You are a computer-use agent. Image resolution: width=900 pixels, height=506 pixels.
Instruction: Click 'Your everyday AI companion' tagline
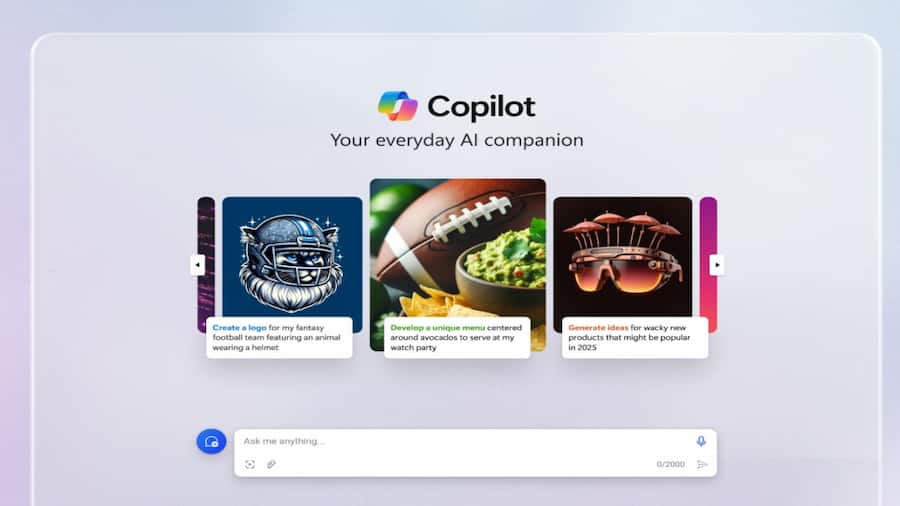457,141
